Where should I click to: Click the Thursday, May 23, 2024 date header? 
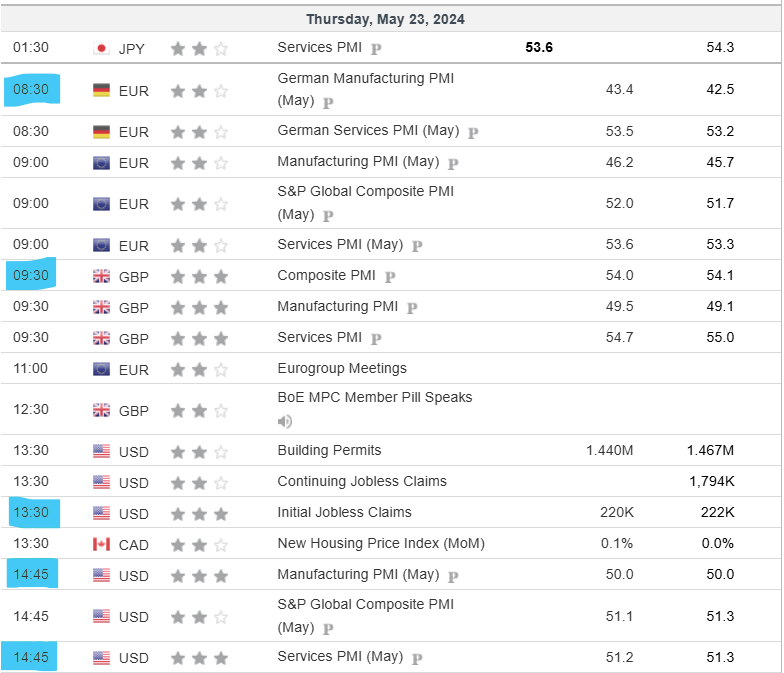coord(385,19)
